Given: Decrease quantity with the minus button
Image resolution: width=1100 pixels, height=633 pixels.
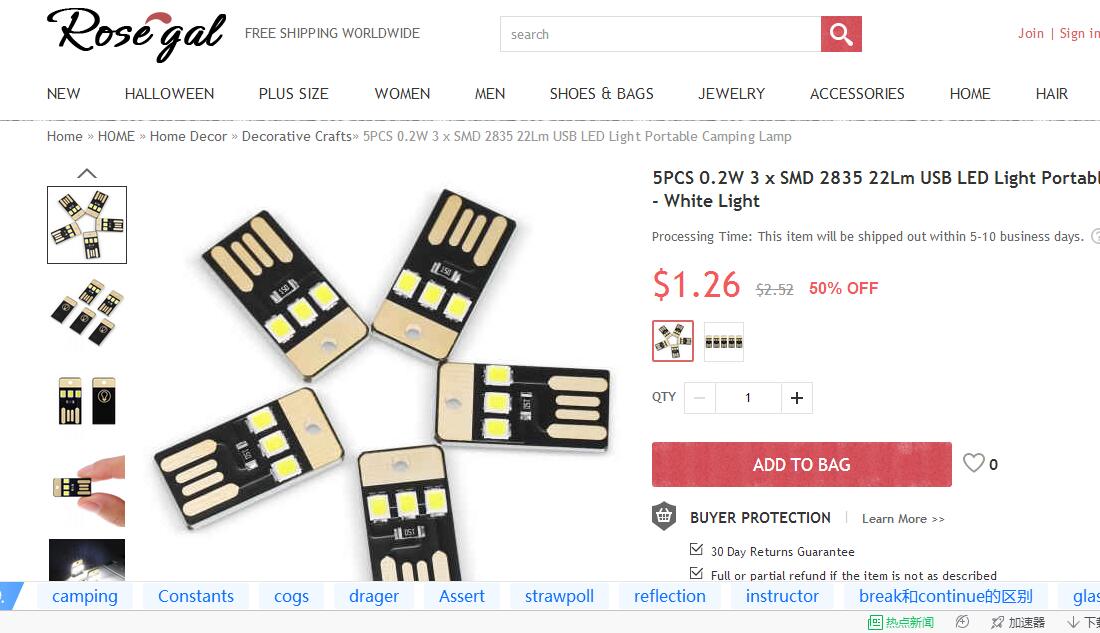Looking at the screenshot, I should click(699, 398).
